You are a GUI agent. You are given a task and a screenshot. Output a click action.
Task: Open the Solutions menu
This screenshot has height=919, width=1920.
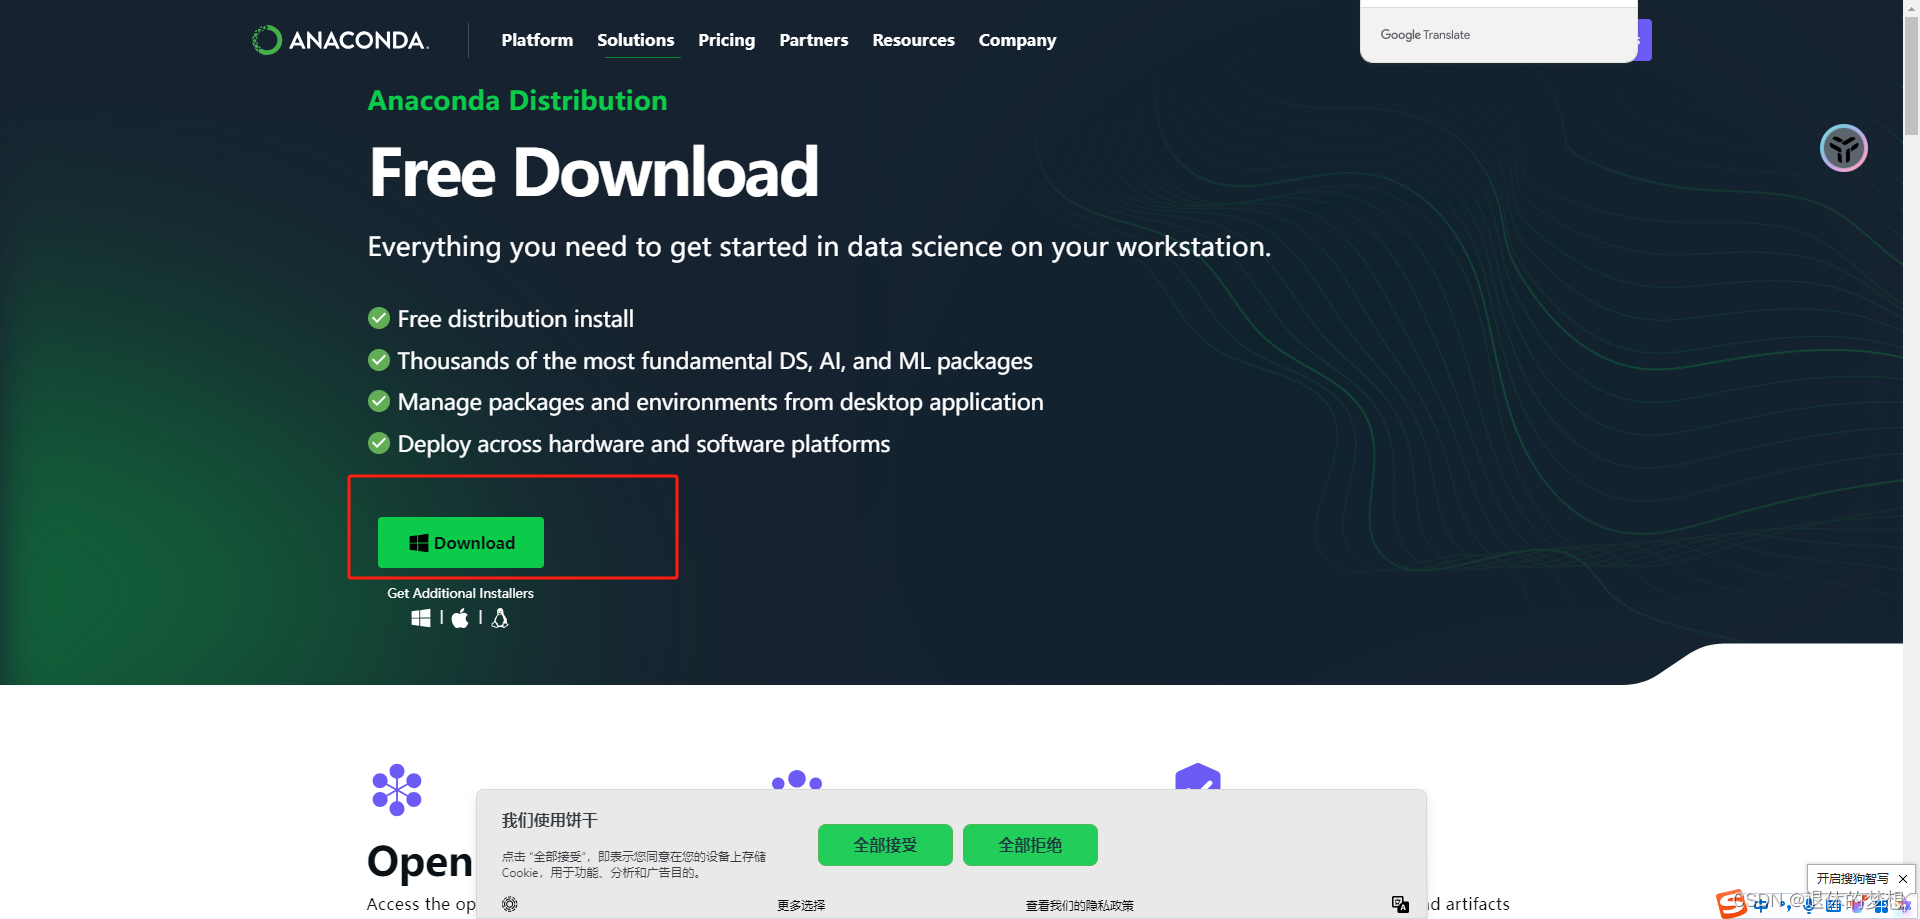635,40
